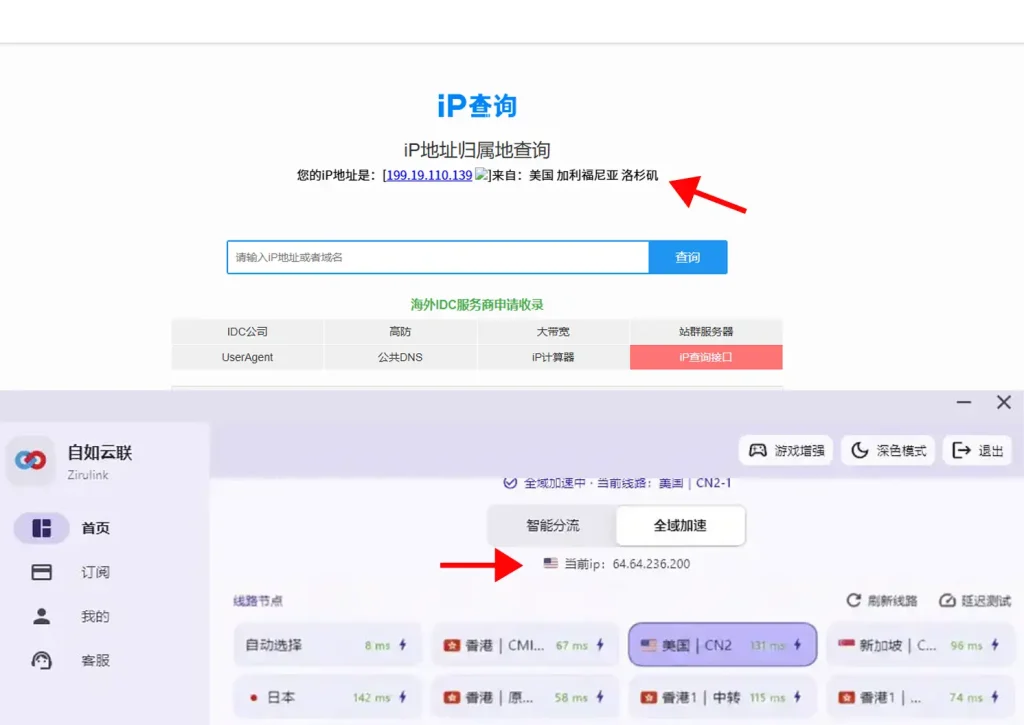Click lightning icon on 新加坡 node

(x=995, y=645)
